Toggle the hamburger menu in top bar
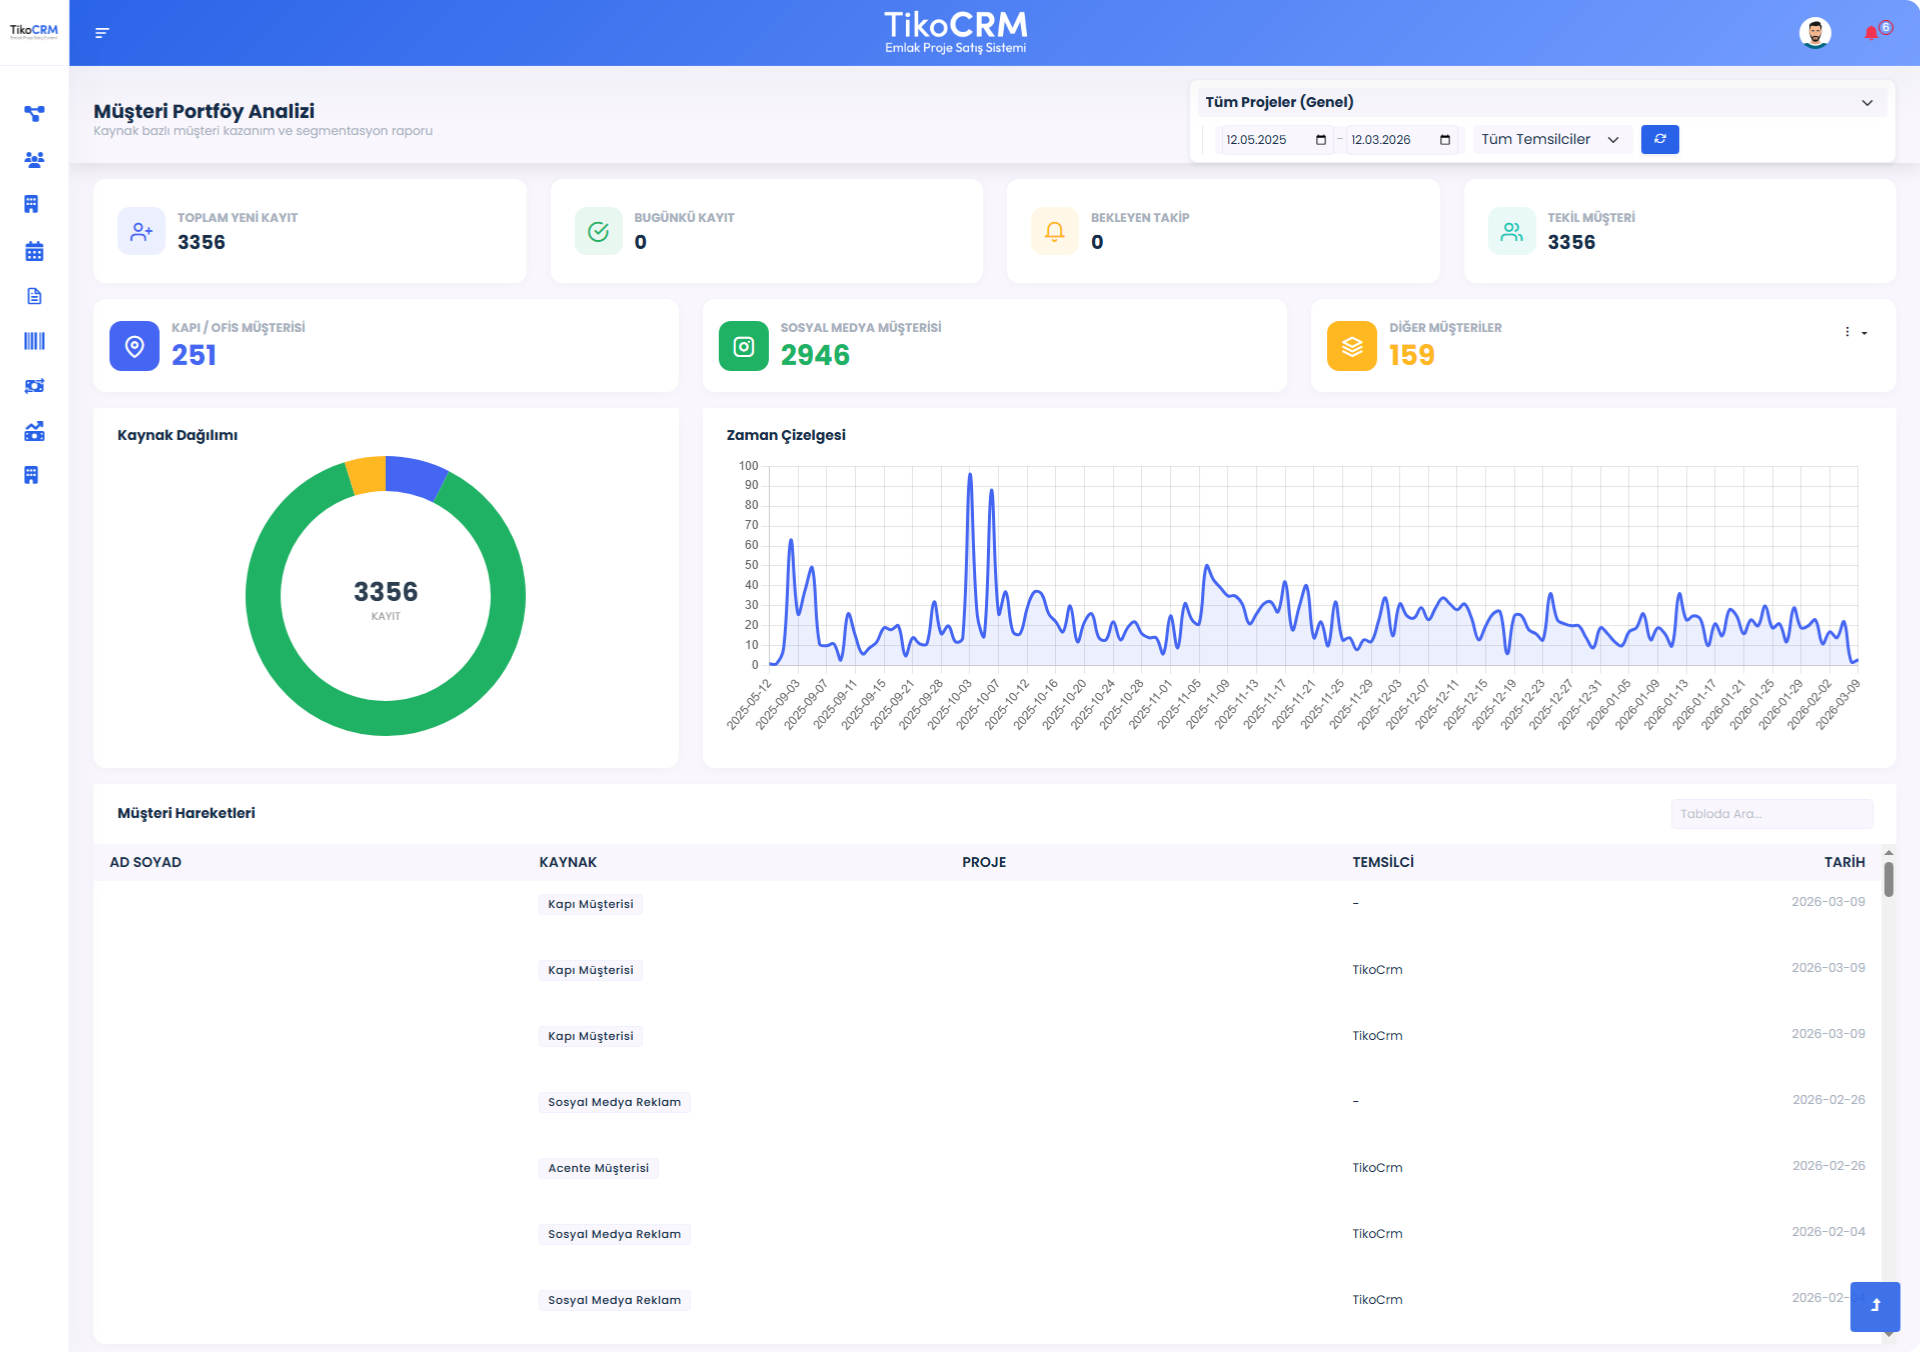 click(102, 33)
